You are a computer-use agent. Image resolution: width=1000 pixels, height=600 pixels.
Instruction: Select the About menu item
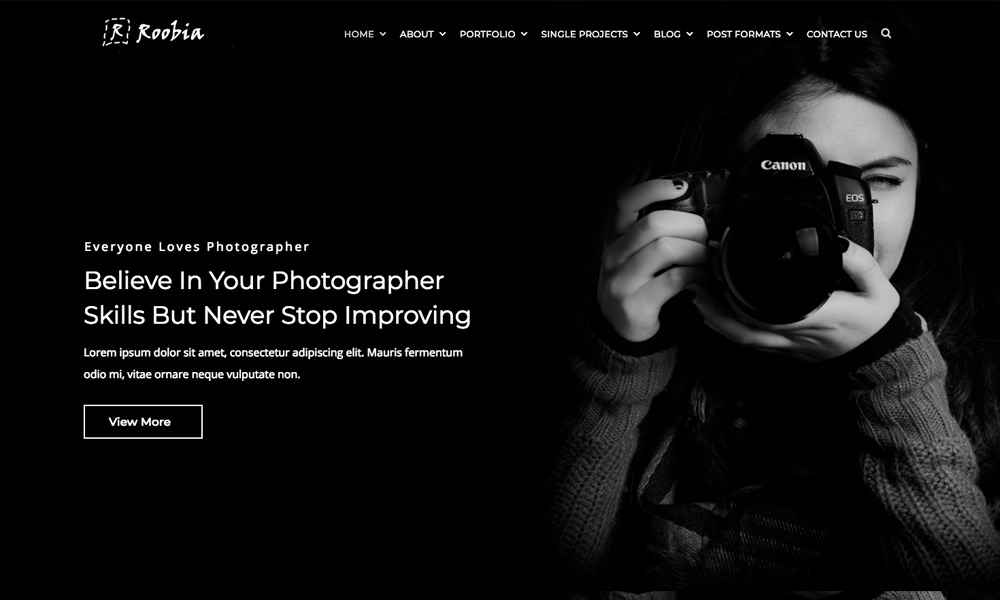point(416,34)
